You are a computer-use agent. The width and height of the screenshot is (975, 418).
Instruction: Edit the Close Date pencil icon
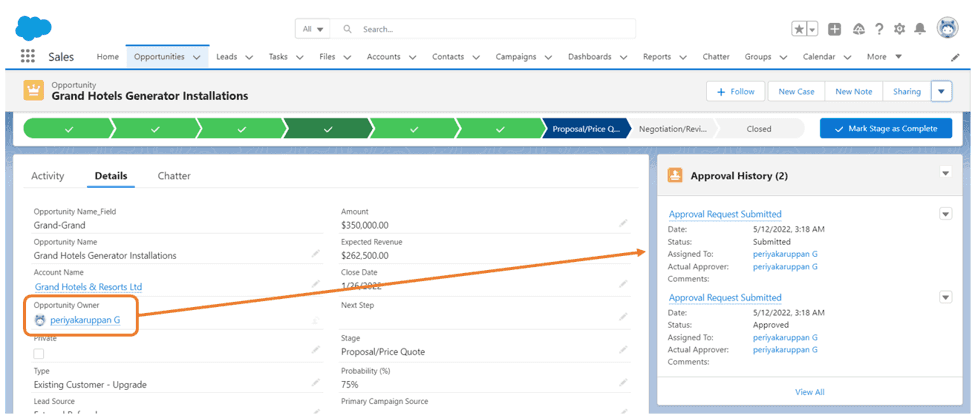pos(623,284)
